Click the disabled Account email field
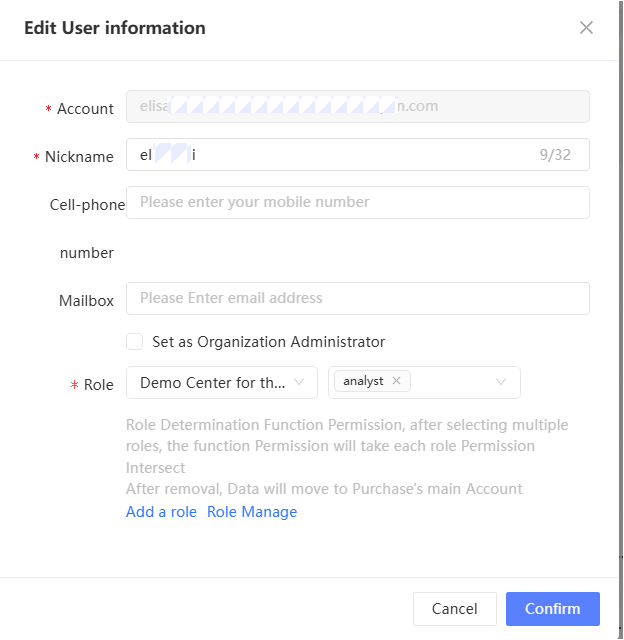 click(x=357, y=106)
